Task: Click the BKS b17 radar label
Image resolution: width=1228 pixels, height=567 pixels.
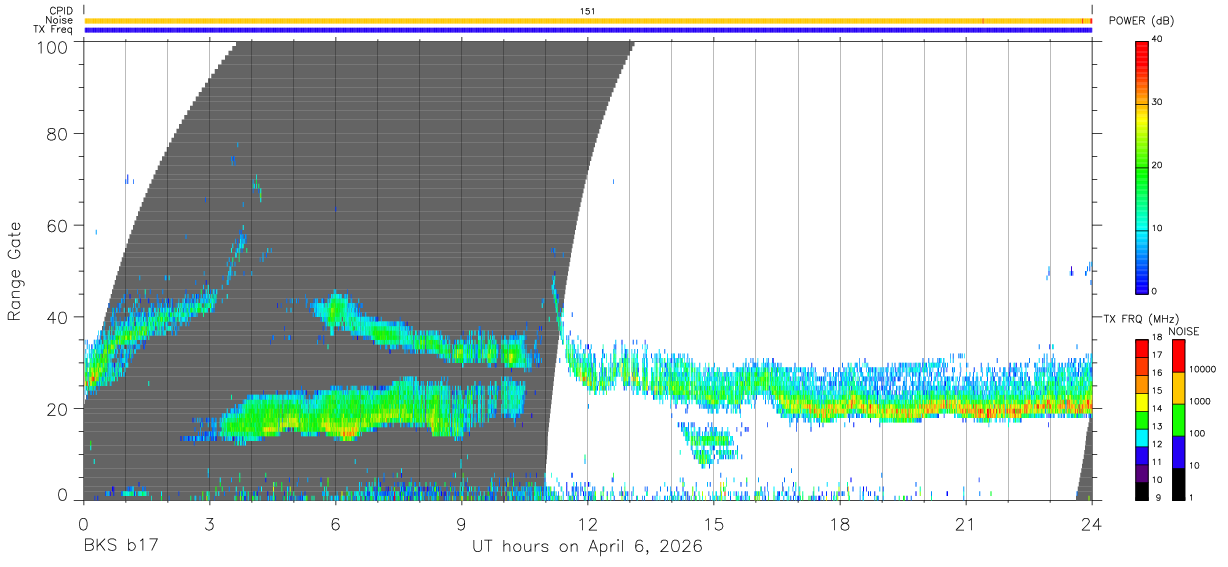Action: click(x=120, y=547)
